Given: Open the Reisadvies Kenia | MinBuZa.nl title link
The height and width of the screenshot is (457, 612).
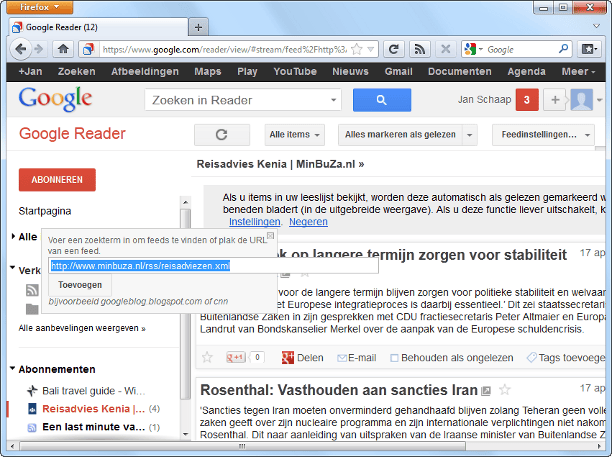Looking at the screenshot, I should click(280, 164).
